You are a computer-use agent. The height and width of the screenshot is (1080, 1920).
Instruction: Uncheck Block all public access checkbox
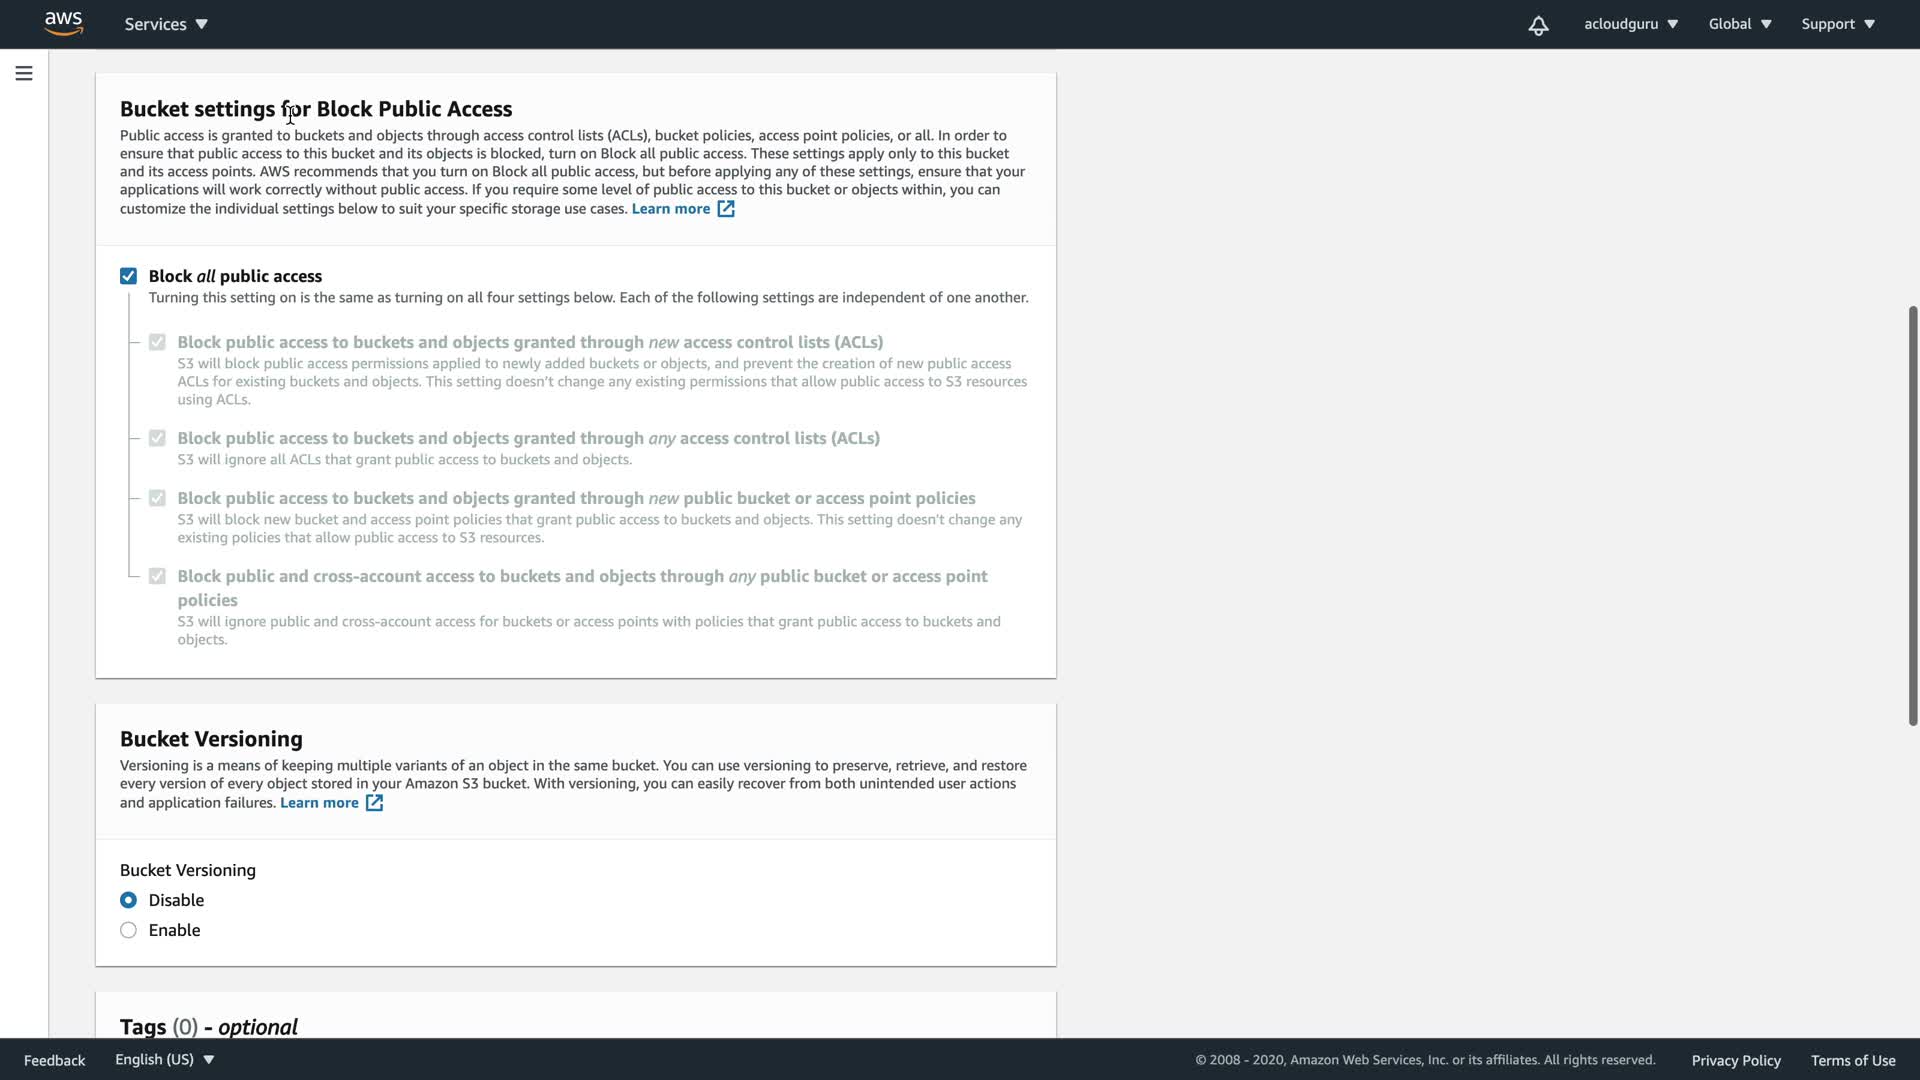point(128,276)
